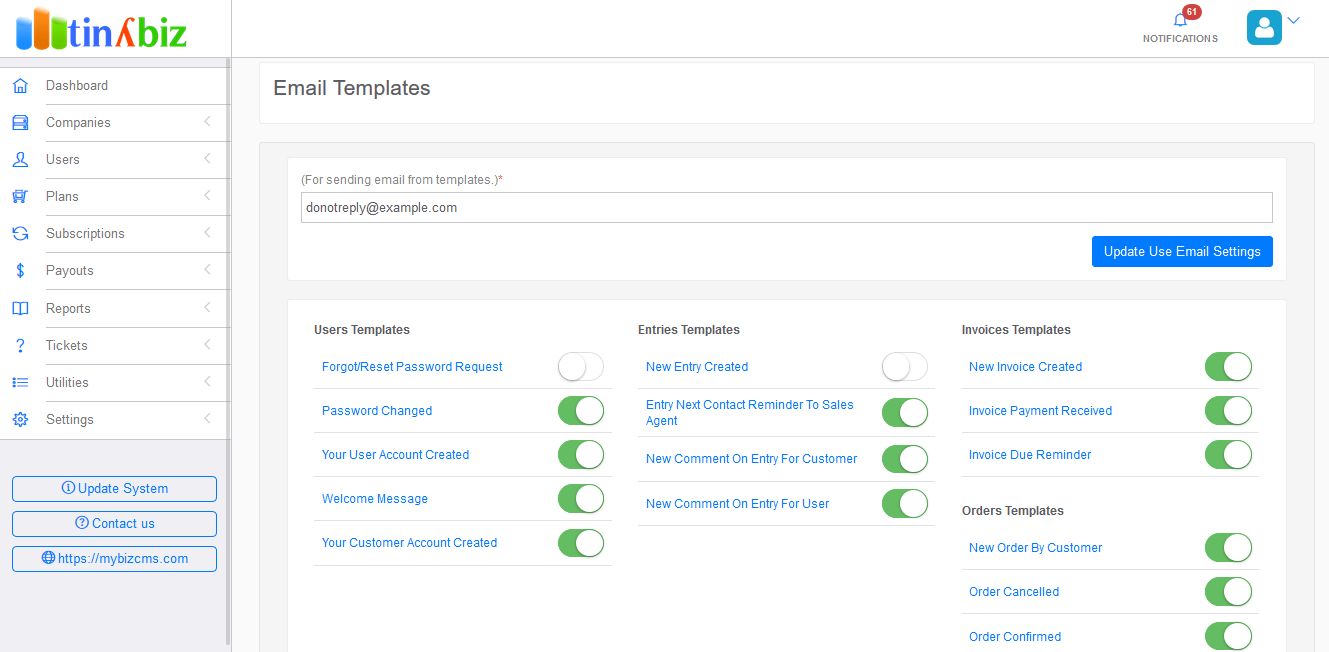
Task: Open the user profile dropdown arrow
Action: tap(1293, 20)
